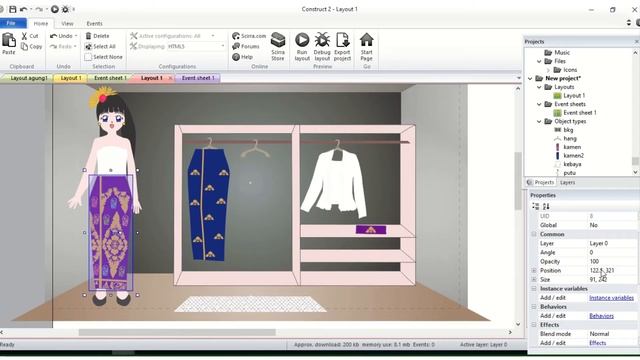Image resolution: width=640 pixels, height=360 pixels.
Task: Open the Help icon
Action: (236, 57)
